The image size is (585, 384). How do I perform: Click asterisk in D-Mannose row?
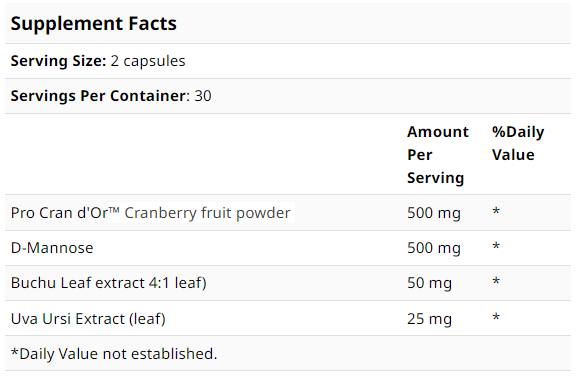(x=496, y=246)
